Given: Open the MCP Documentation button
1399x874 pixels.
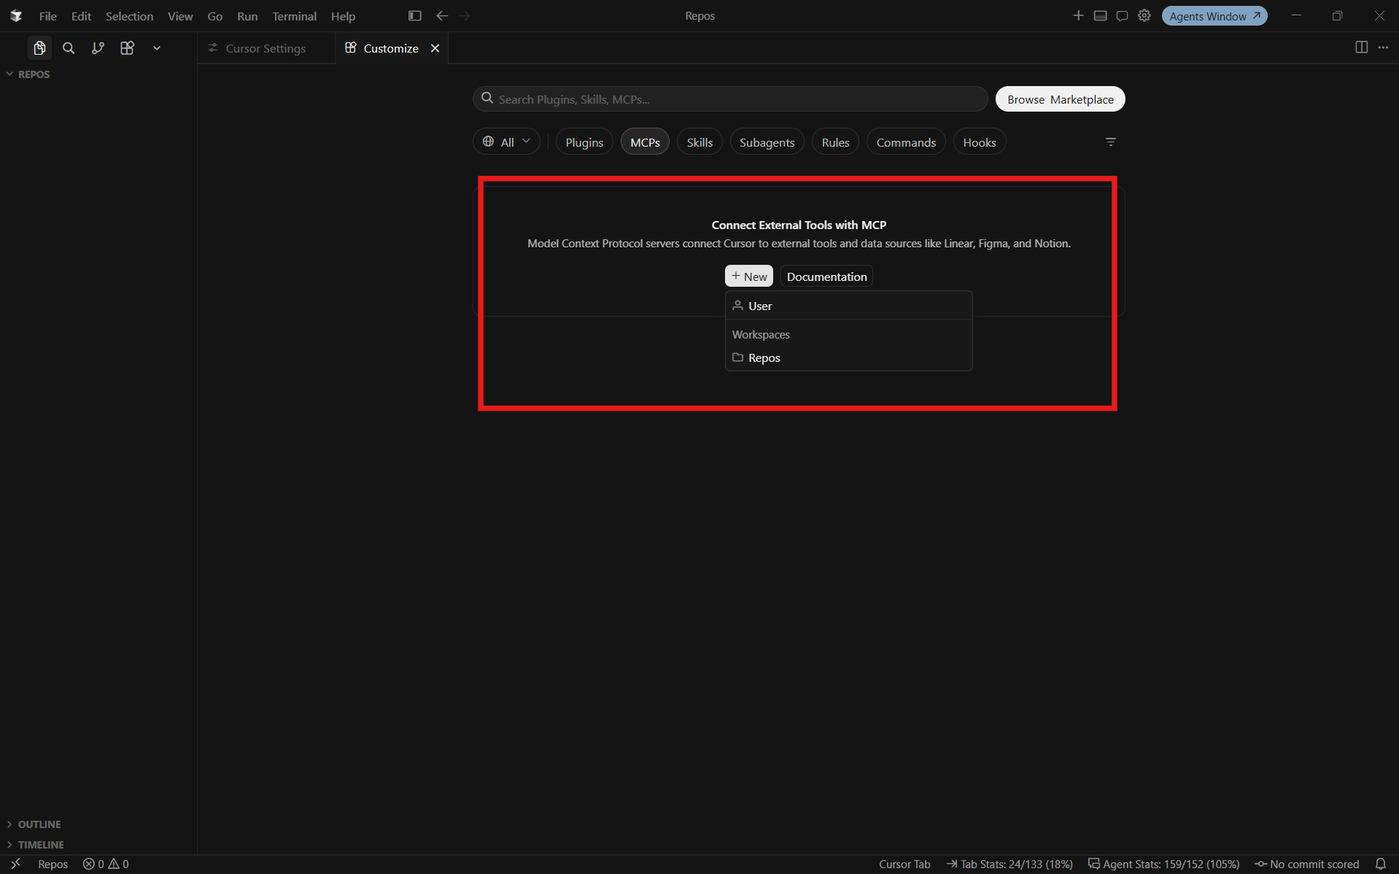Looking at the screenshot, I should click(x=826, y=276).
